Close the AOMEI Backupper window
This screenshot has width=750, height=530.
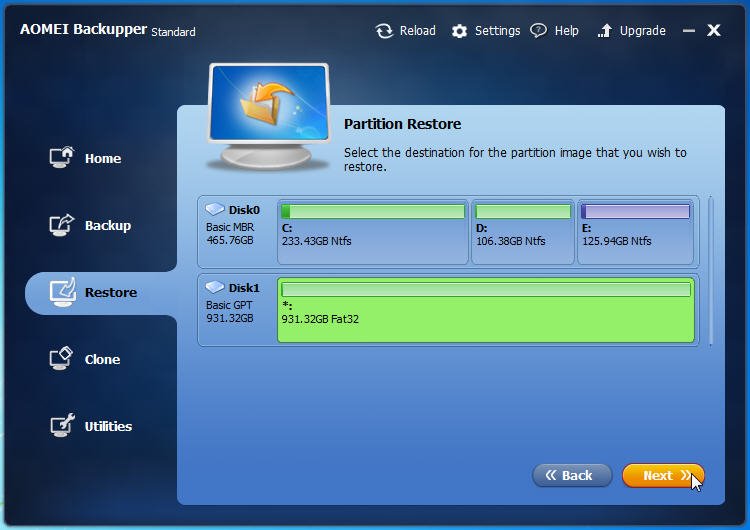click(714, 31)
